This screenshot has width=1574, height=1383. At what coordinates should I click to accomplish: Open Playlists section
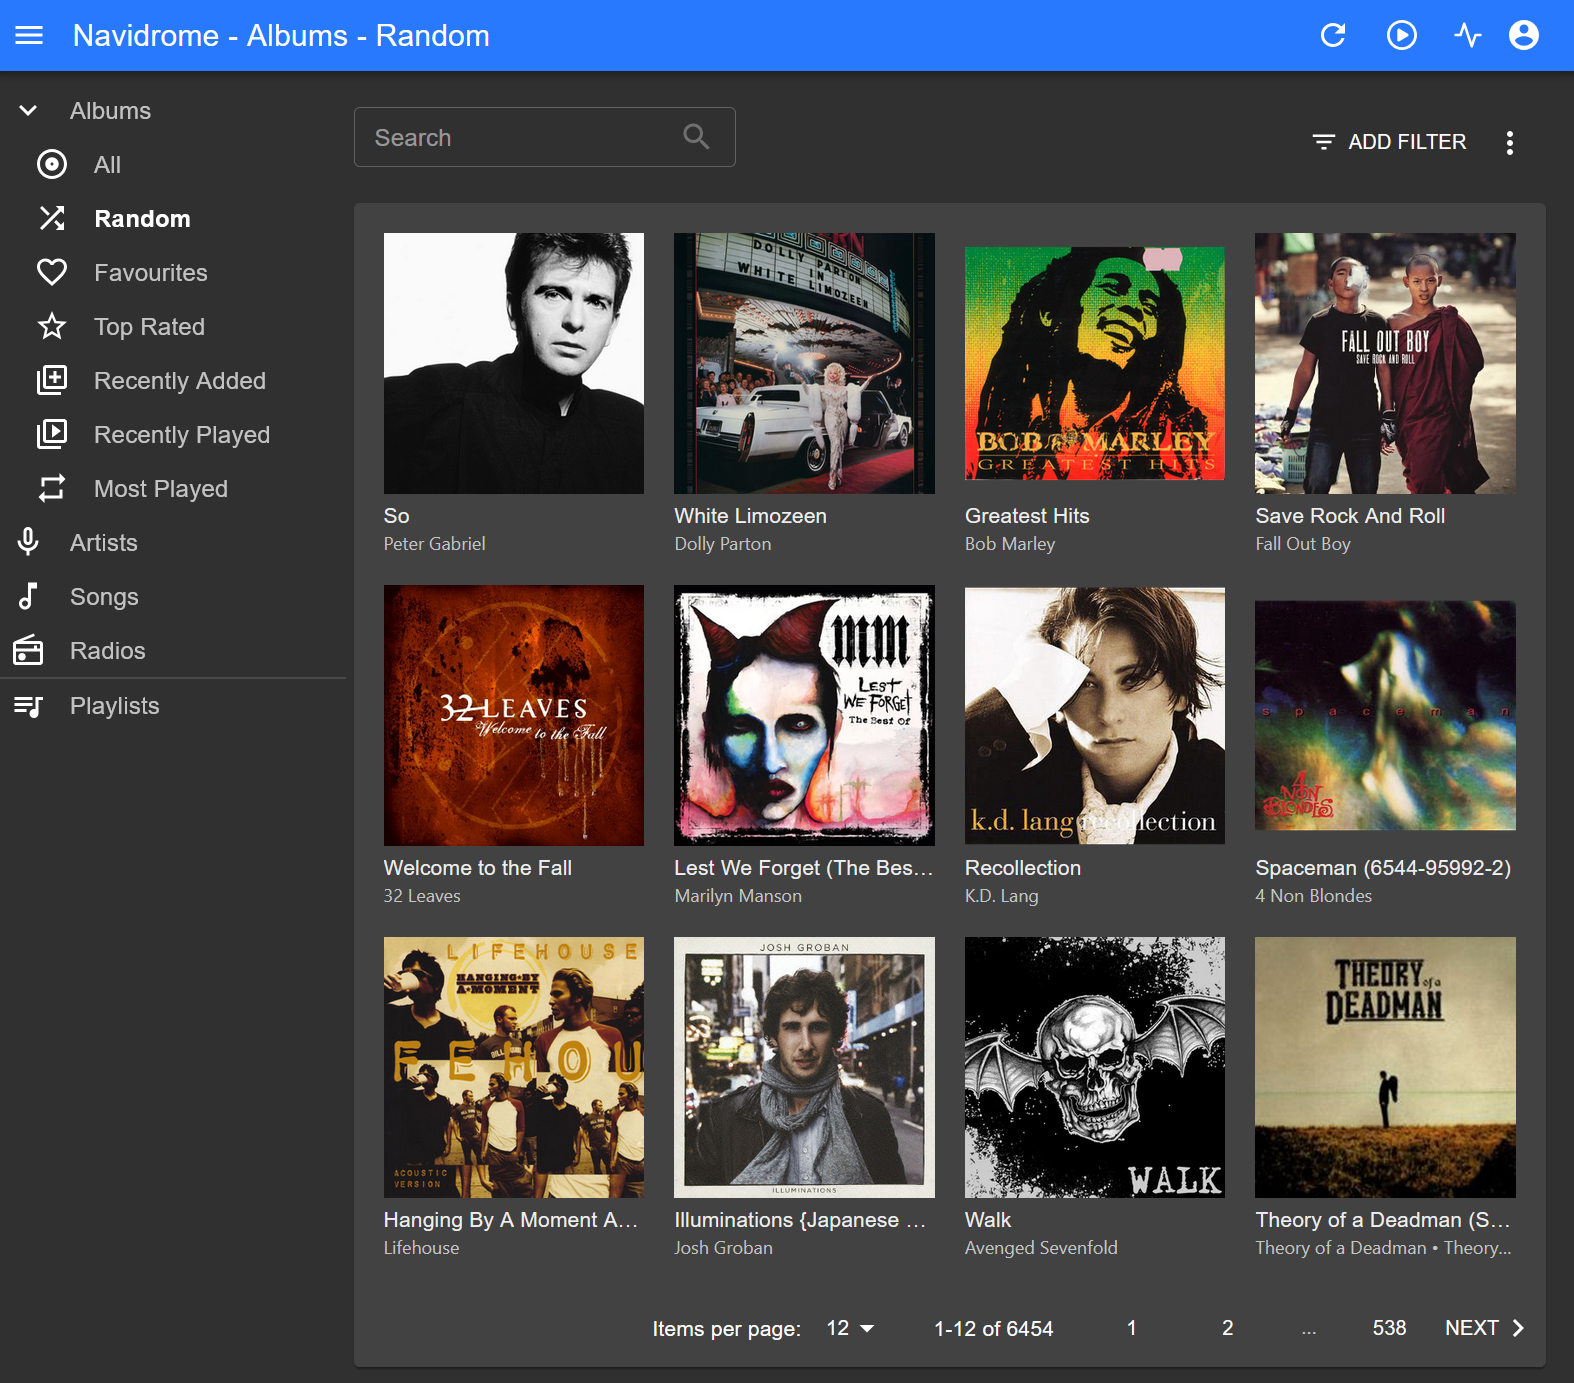[x=115, y=706]
